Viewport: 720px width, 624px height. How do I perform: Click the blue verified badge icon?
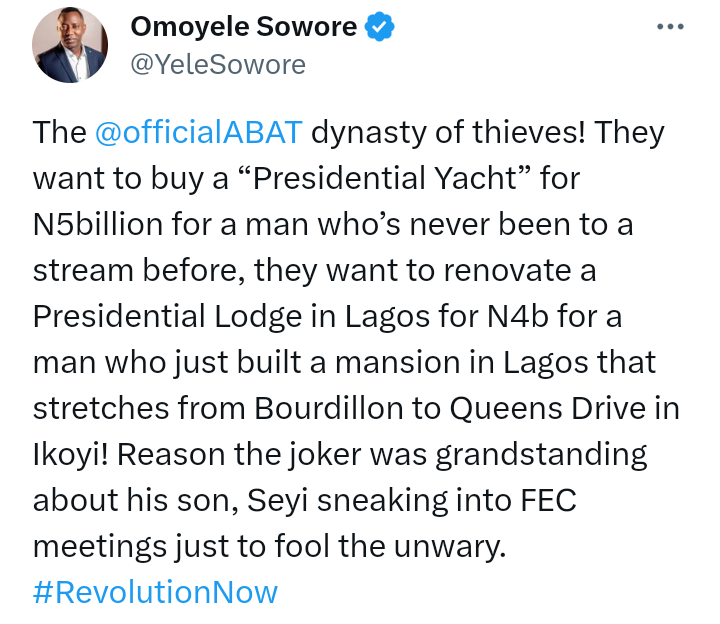pos(379,27)
